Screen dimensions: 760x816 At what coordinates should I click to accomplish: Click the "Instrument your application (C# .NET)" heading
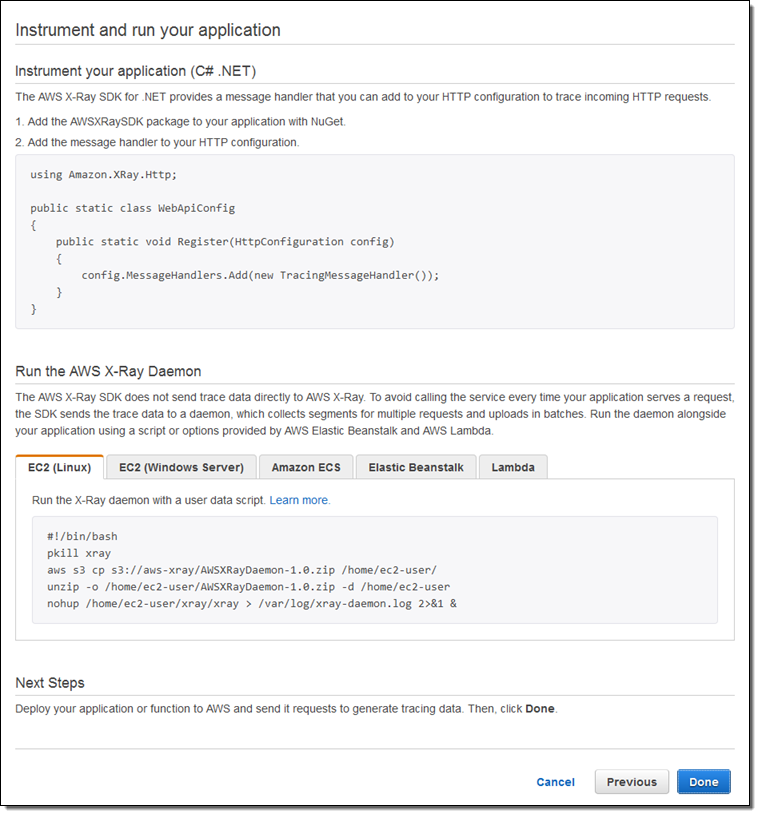point(137,71)
